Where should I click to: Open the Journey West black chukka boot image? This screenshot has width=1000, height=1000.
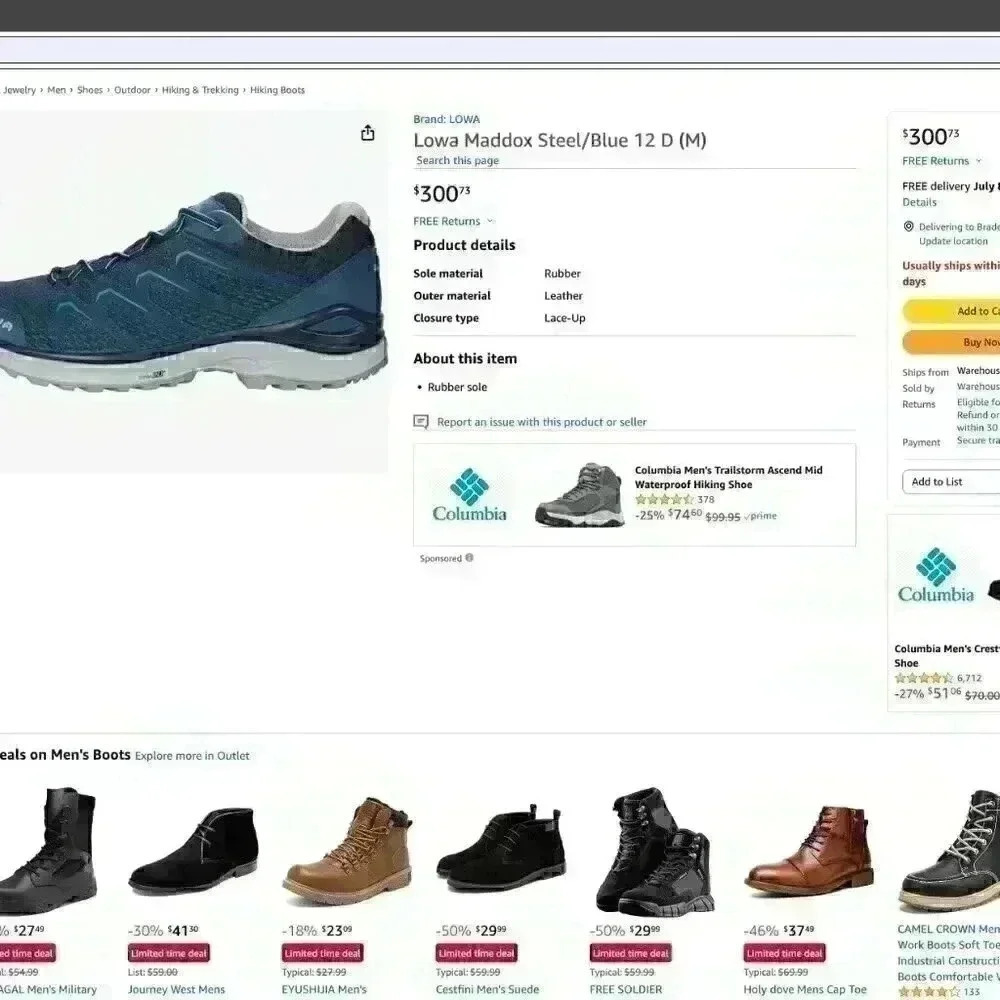point(193,851)
